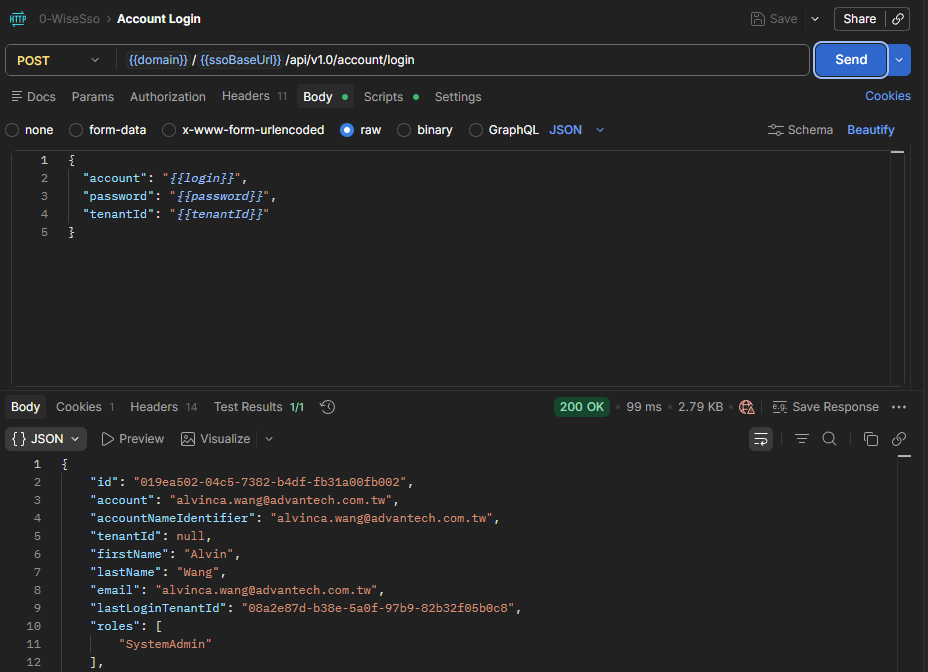Image resolution: width=928 pixels, height=672 pixels.
Task: Click the {{ssoBaseUrl}} variable in URL
Action: point(240,60)
